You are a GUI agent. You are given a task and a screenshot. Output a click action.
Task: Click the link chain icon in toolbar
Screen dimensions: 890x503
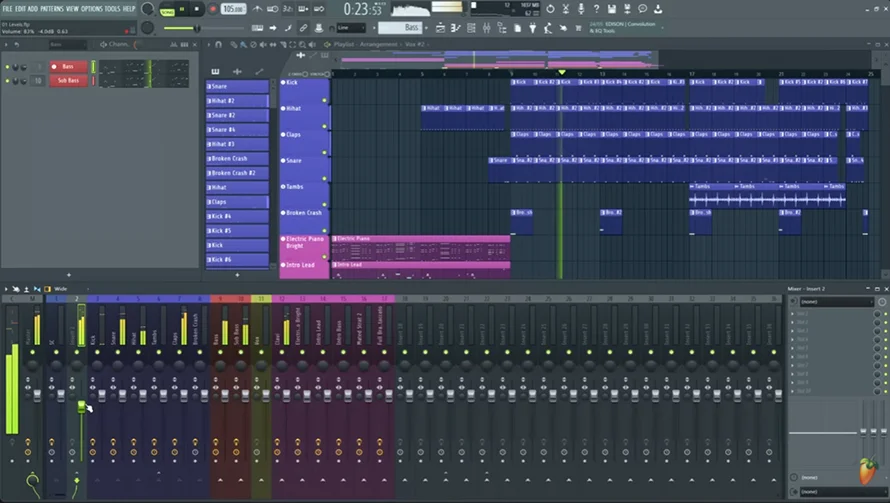pyautogui.click(x=304, y=28)
